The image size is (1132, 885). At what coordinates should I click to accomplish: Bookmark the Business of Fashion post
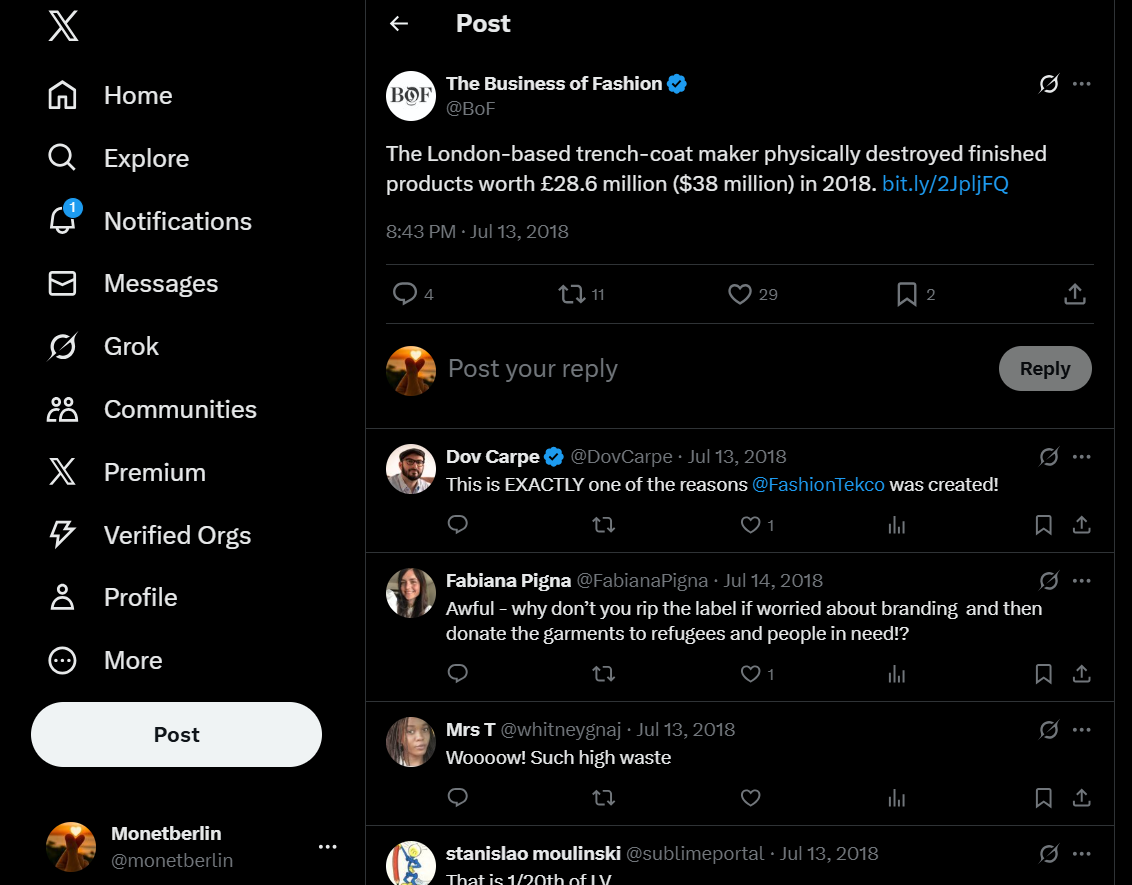point(907,294)
